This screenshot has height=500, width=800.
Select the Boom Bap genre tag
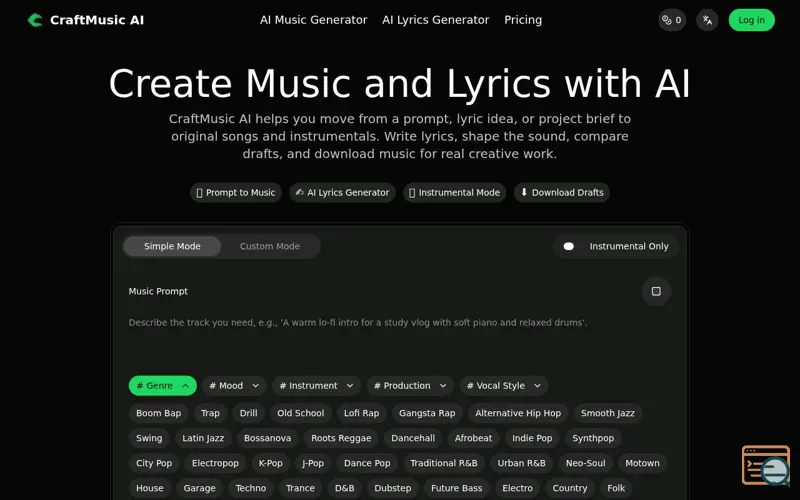tap(158, 413)
